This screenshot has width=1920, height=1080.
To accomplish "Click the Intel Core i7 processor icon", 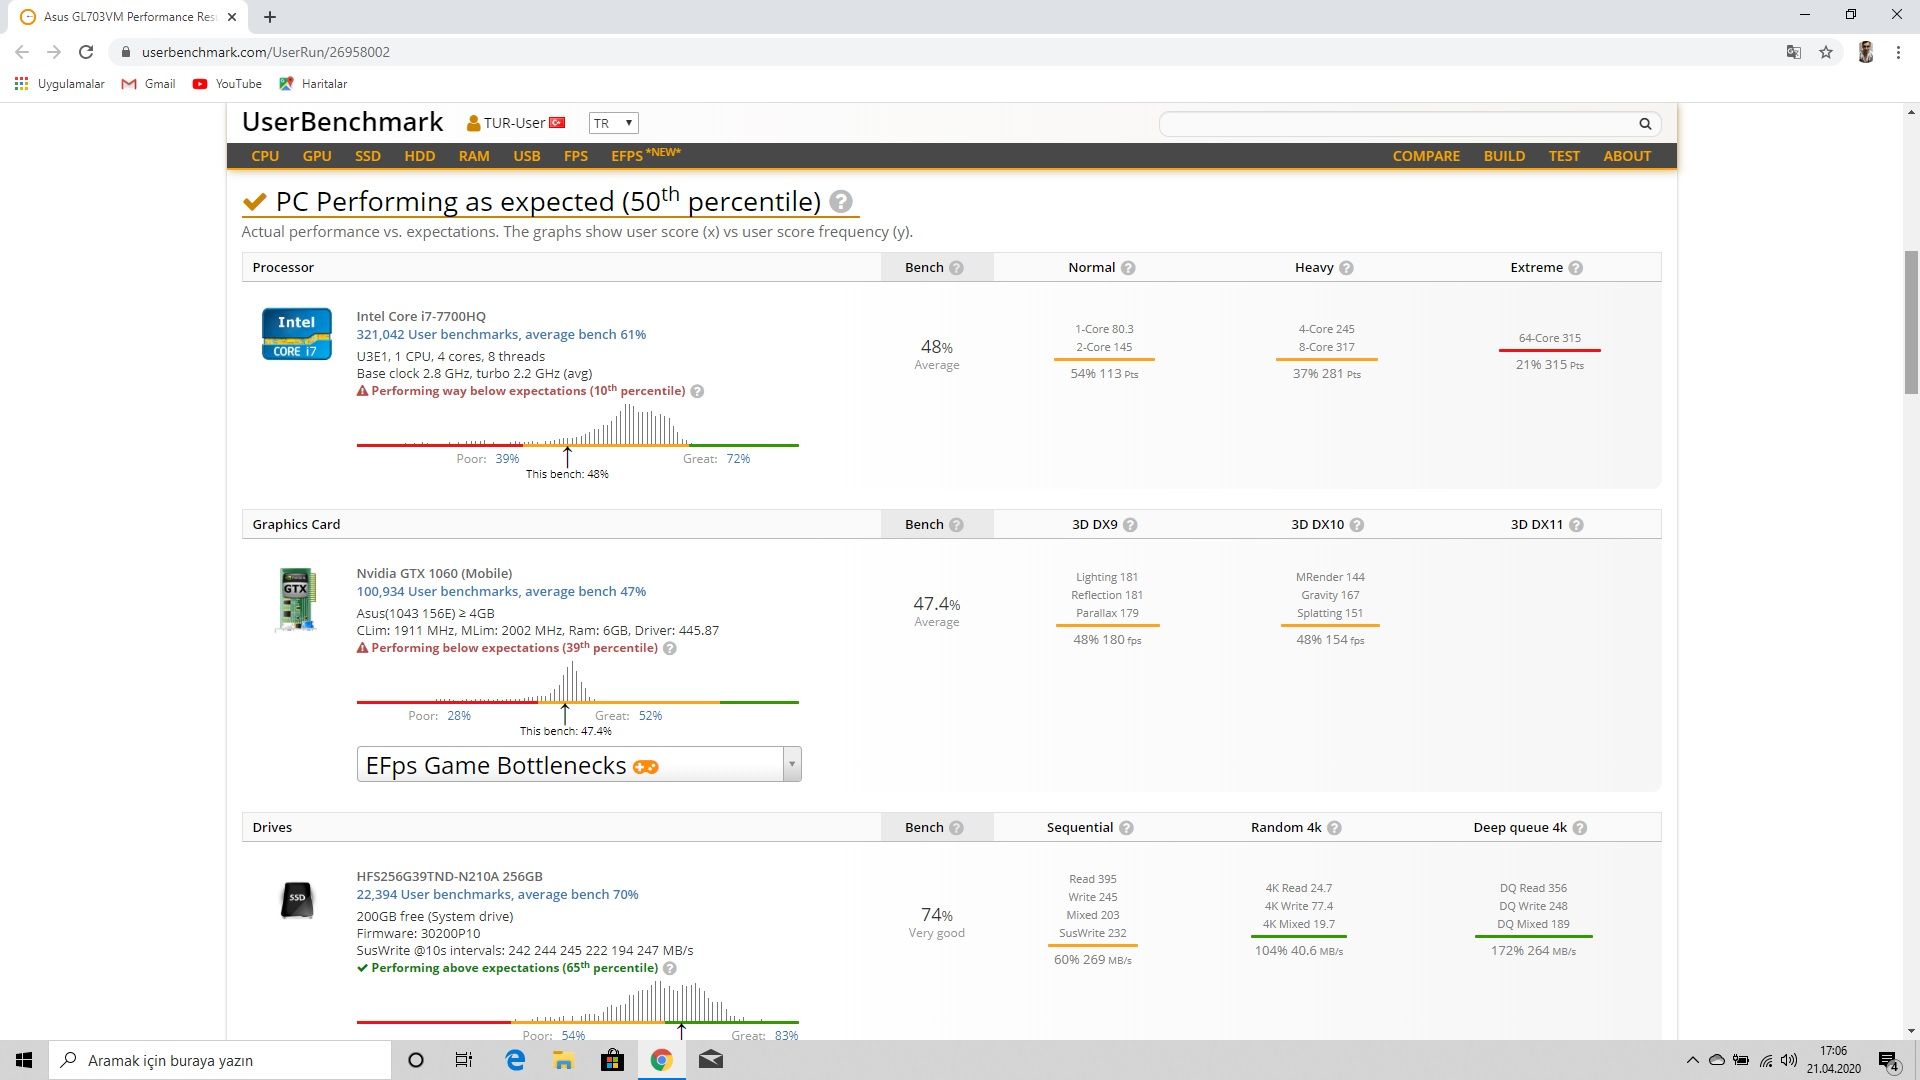I will [x=296, y=334].
